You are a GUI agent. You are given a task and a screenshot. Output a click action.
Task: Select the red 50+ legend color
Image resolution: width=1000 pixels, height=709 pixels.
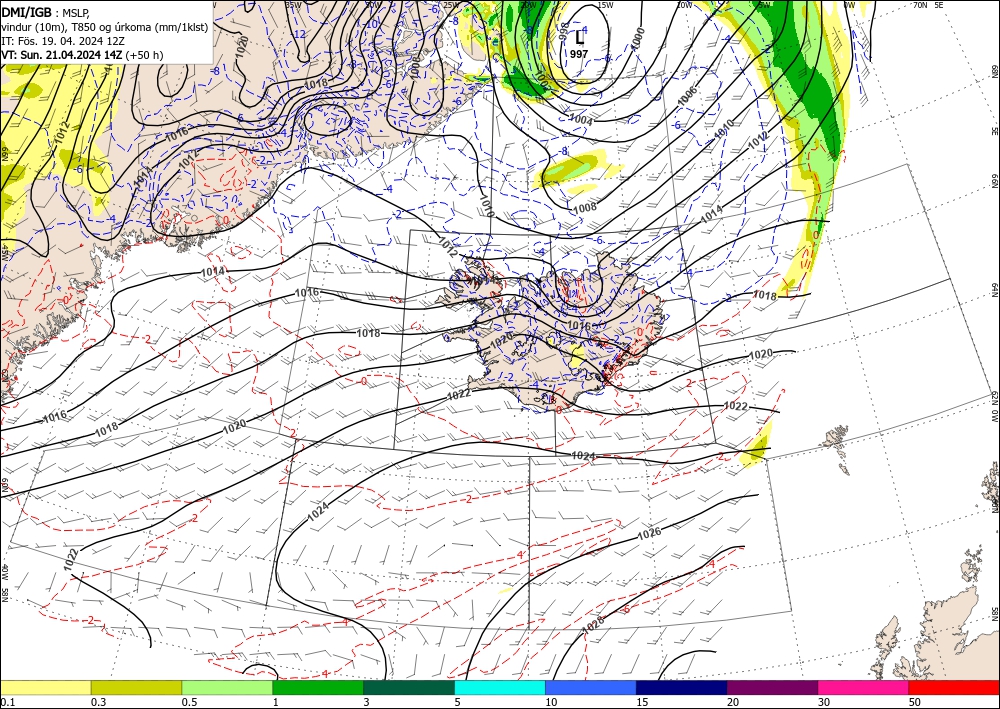954,687
